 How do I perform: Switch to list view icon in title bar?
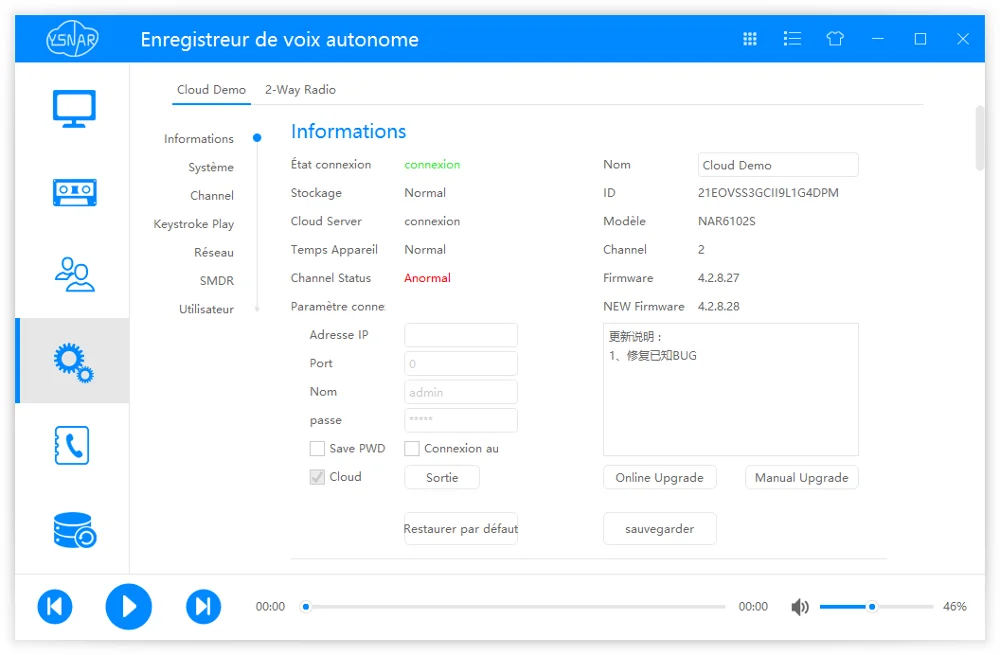pyautogui.click(x=792, y=39)
